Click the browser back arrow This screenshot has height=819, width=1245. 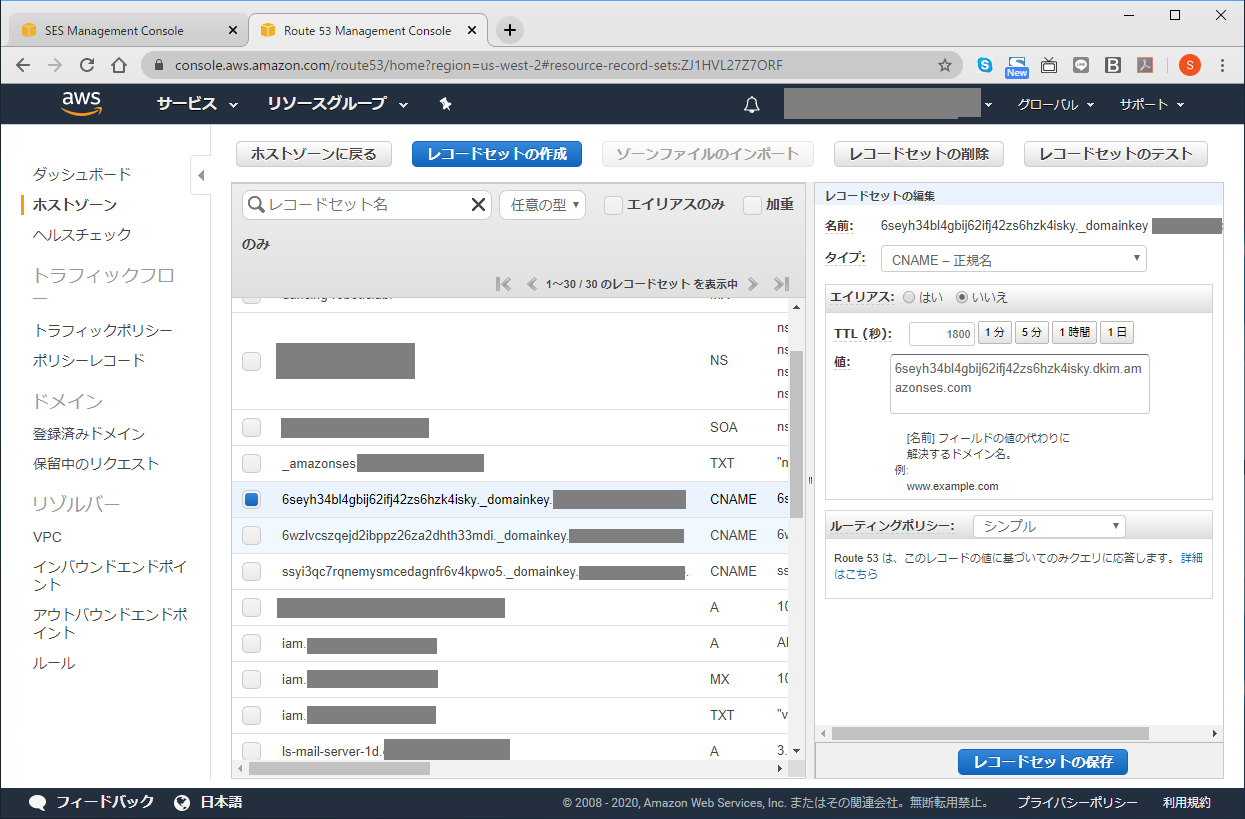(23, 65)
